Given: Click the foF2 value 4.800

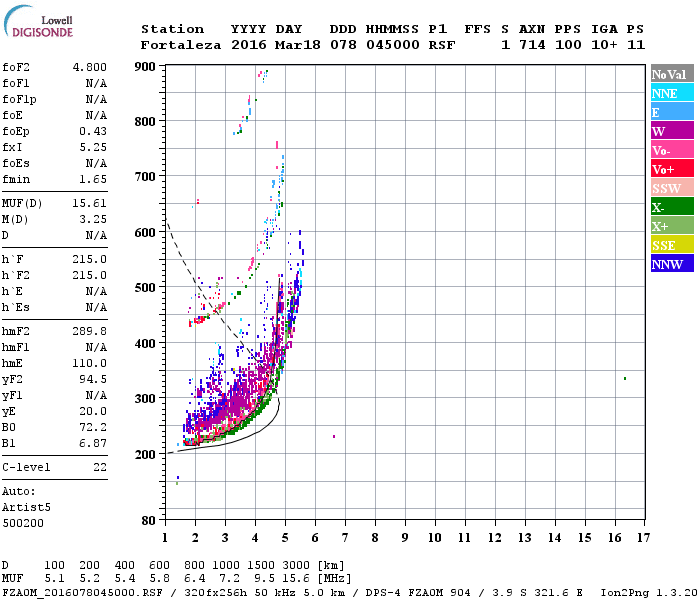Looking at the screenshot, I should coord(90,67).
